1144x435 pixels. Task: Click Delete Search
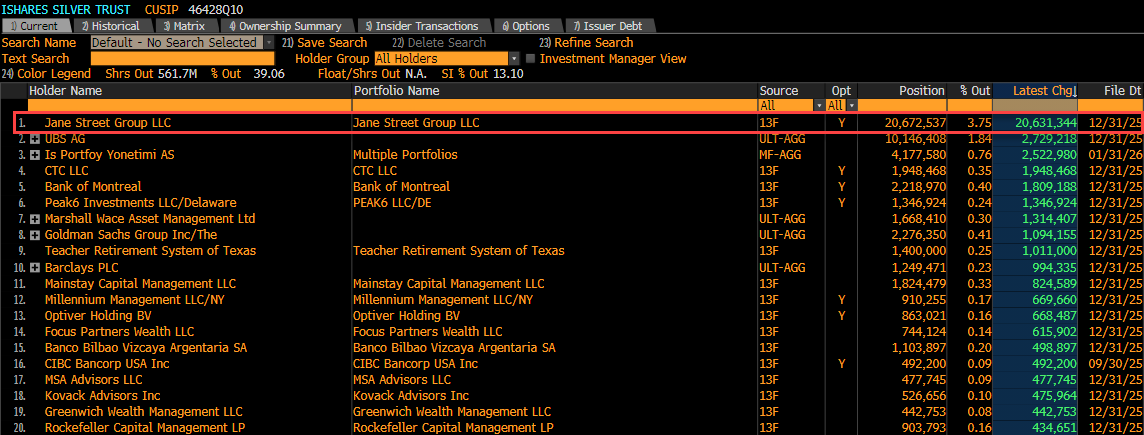click(438, 43)
